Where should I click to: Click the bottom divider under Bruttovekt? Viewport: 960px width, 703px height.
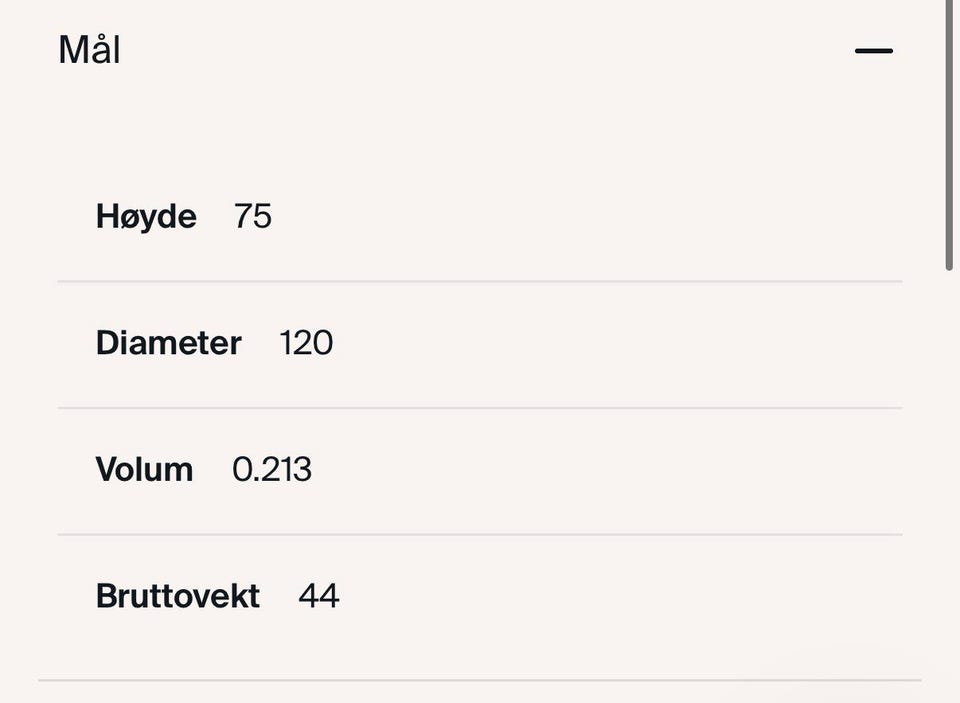(480, 680)
